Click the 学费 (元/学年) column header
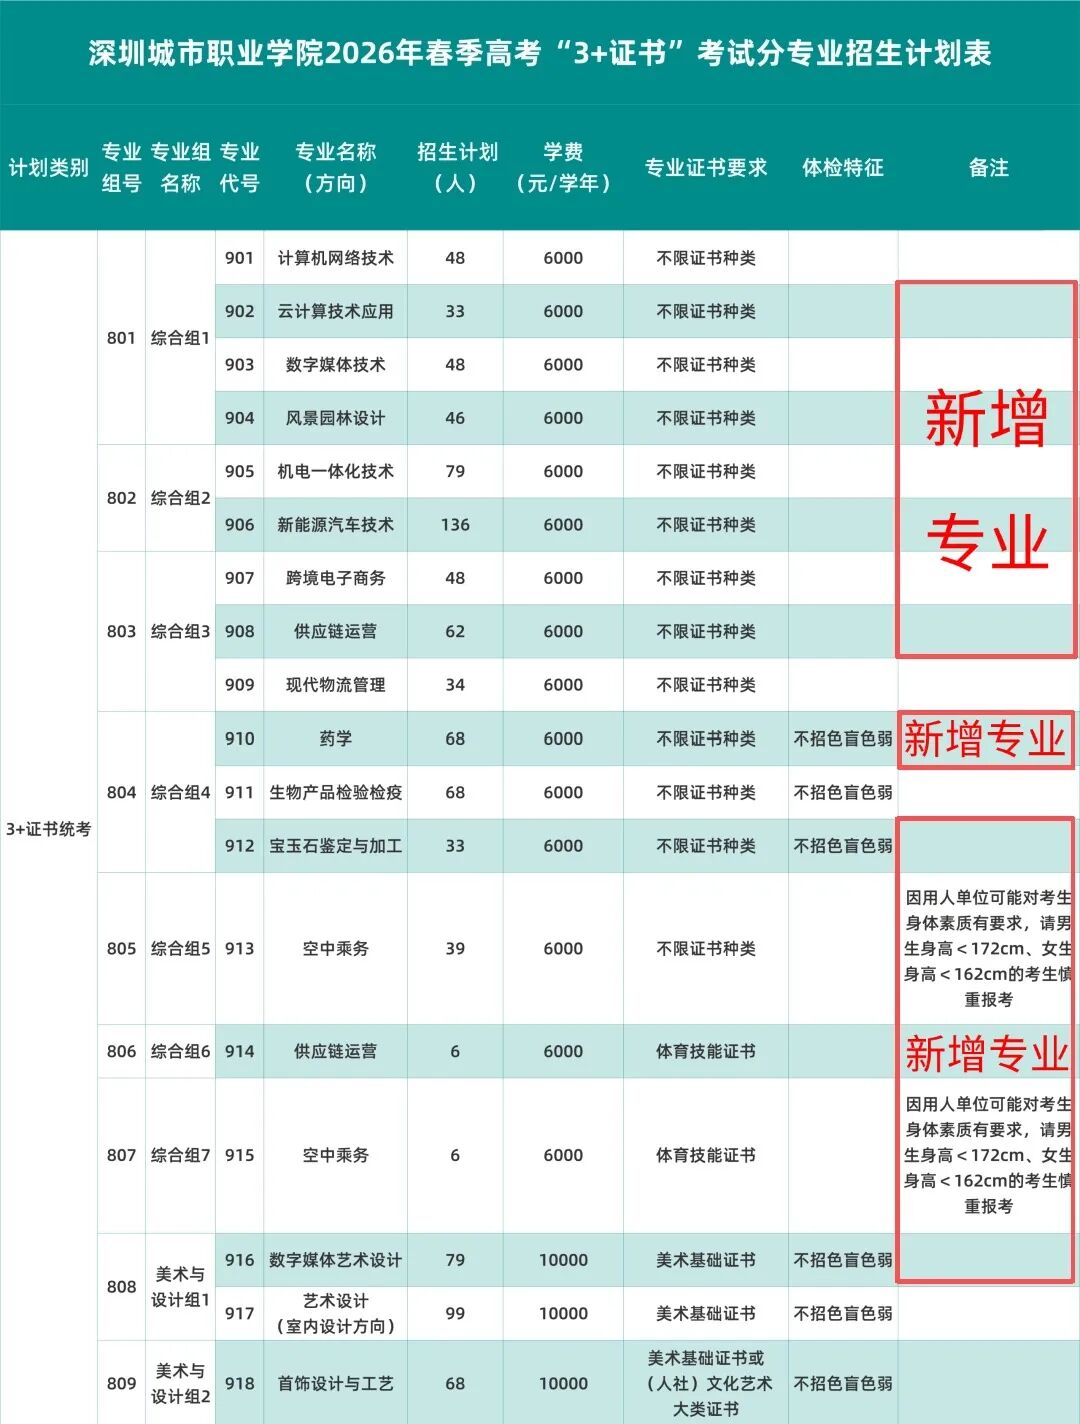The width and height of the screenshot is (1080, 1424). click(x=563, y=168)
